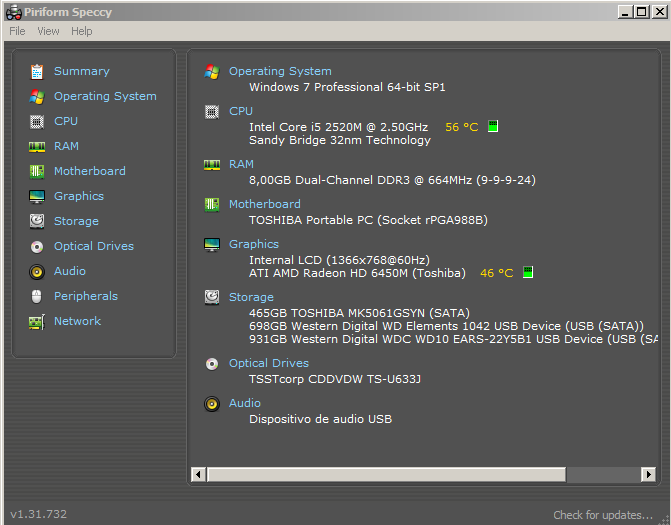
Task: Click the green graphics temperature indicator icon
Action: click(x=528, y=272)
